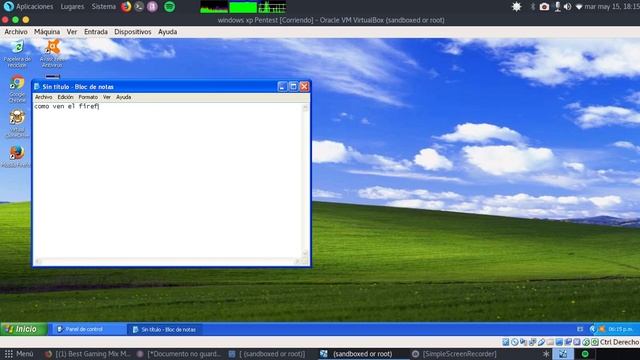
Task: Open Notepad's Archivo menu
Action: (44, 97)
